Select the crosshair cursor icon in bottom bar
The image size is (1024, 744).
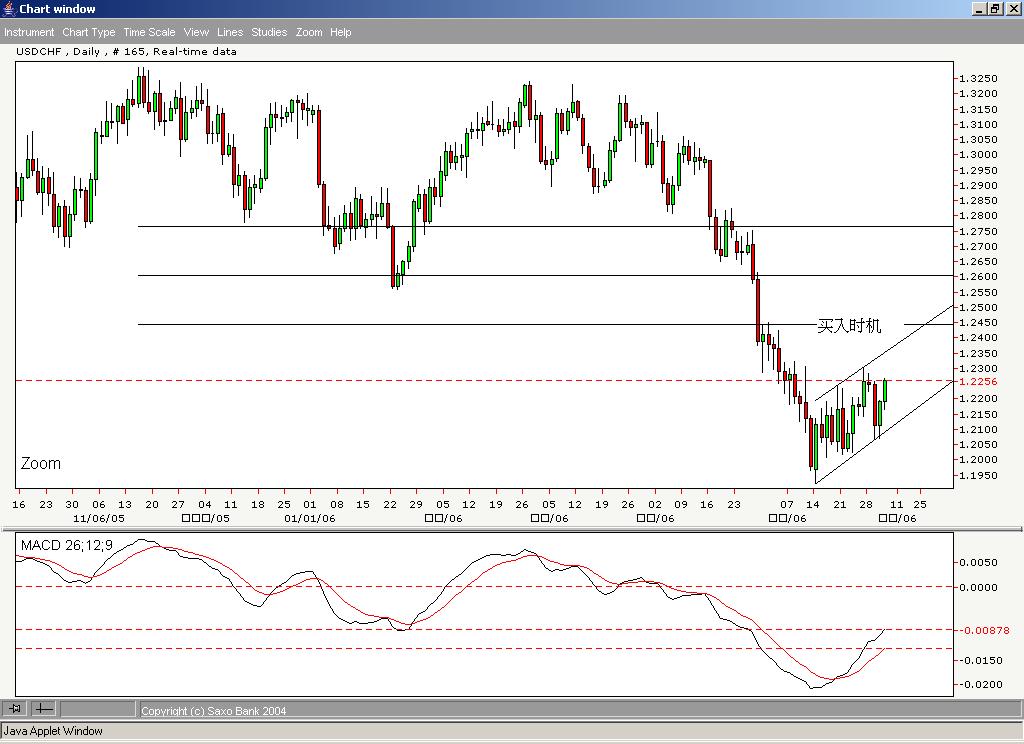(44, 709)
